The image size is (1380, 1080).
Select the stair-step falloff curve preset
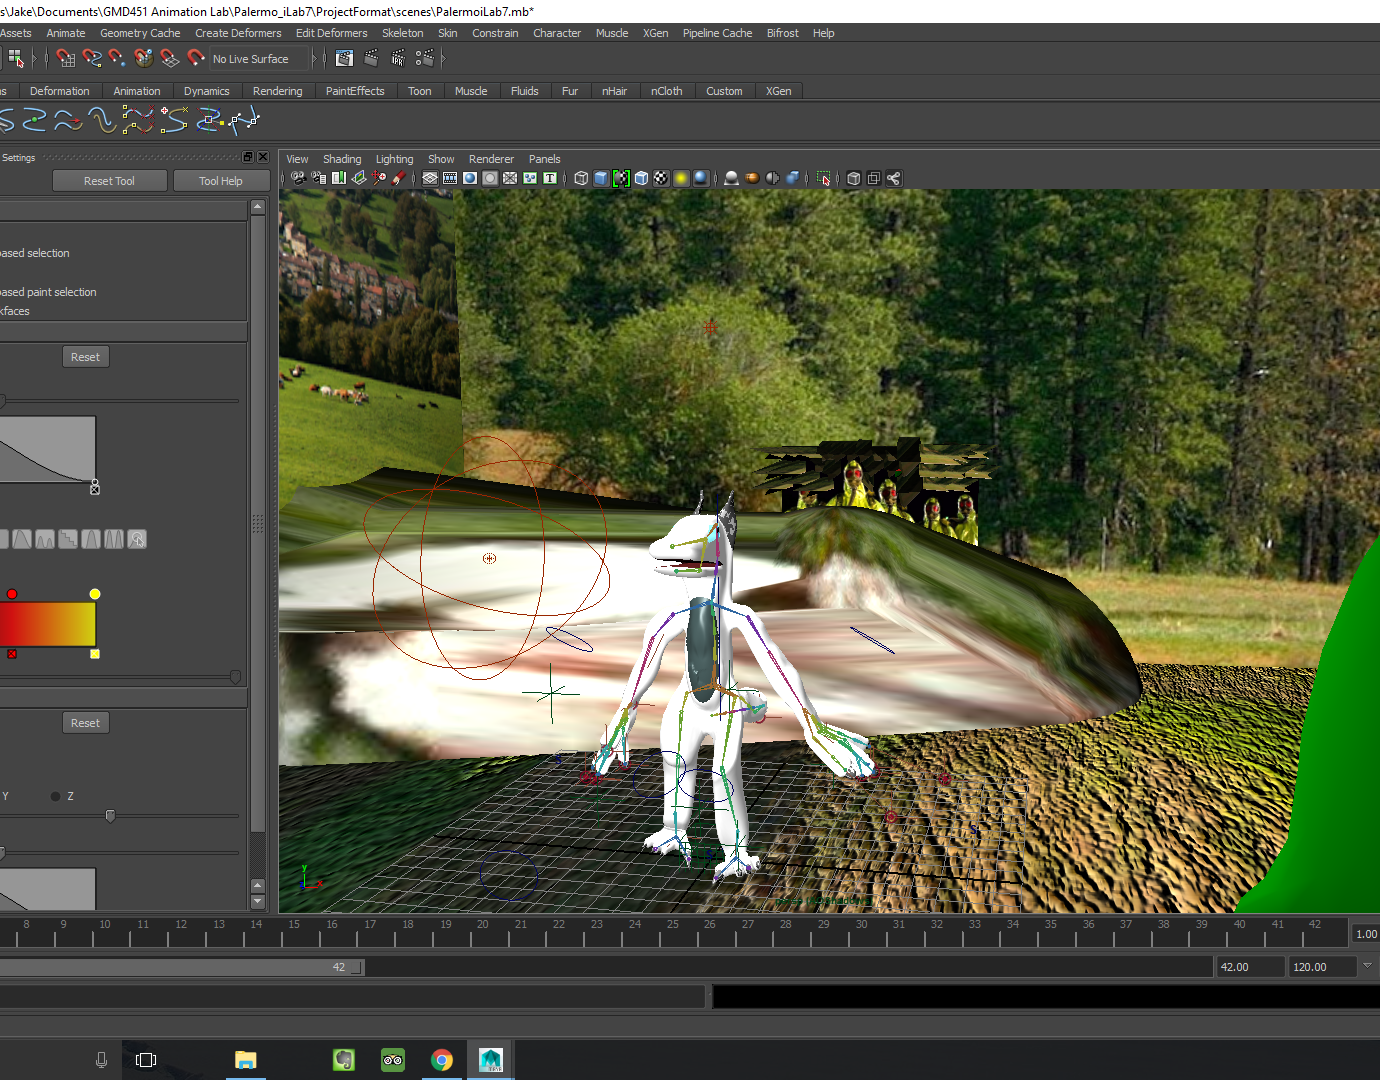(x=68, y=539)
